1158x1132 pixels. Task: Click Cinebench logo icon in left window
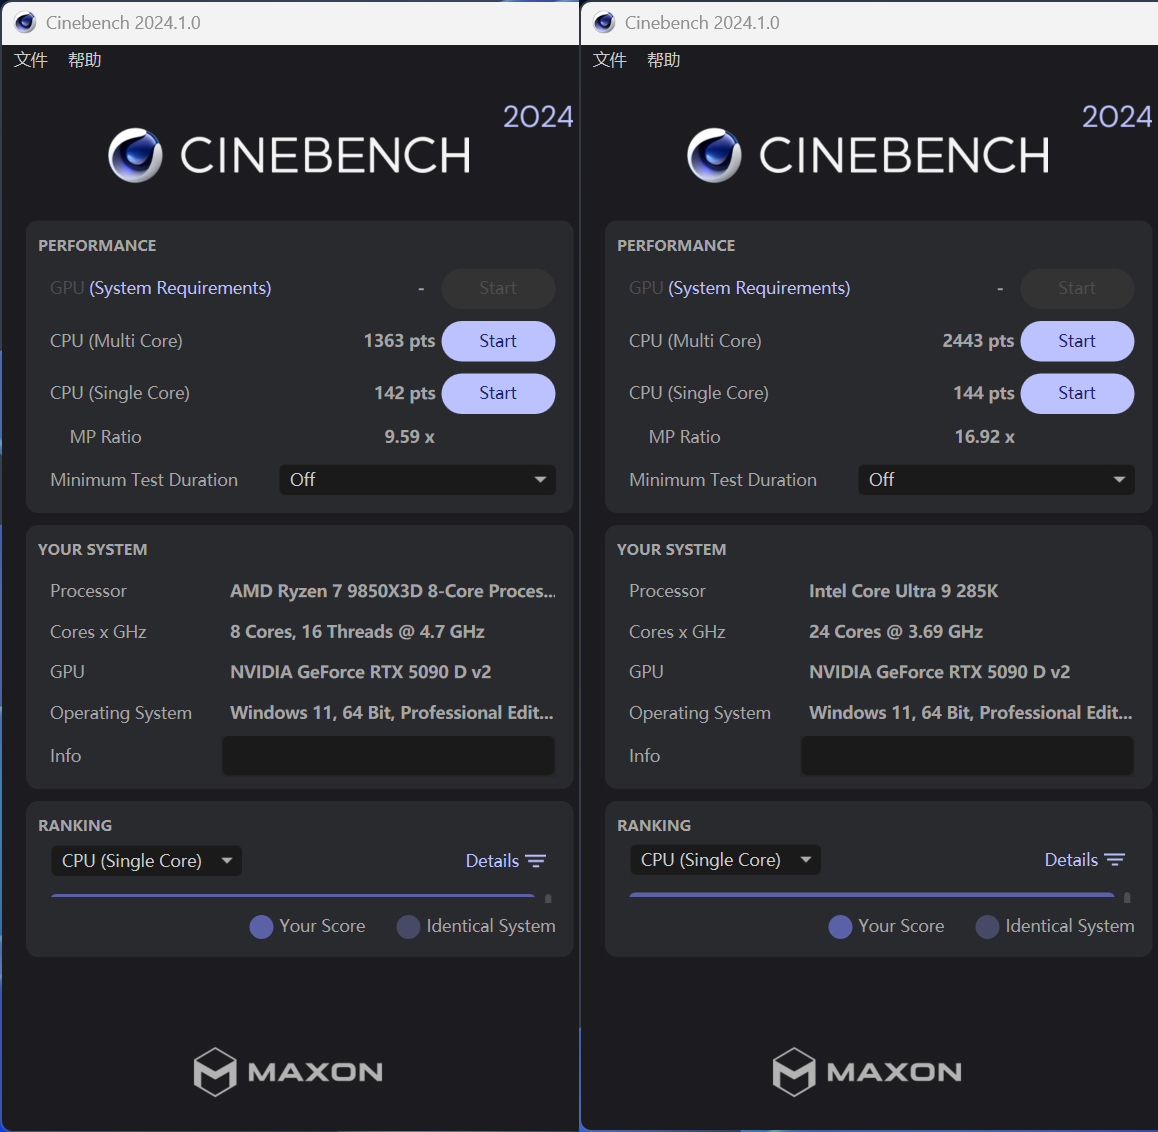click(x=135, y=155)
